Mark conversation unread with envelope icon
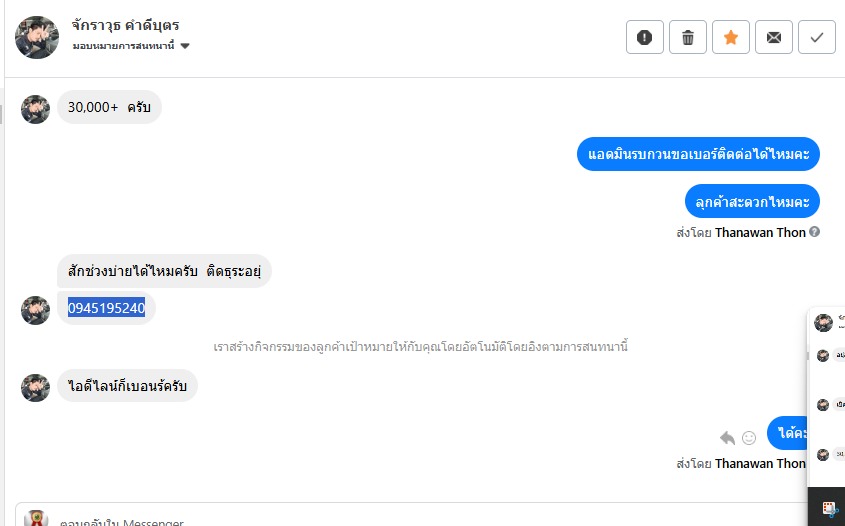 pyautogui.click(x=774, y=37)
